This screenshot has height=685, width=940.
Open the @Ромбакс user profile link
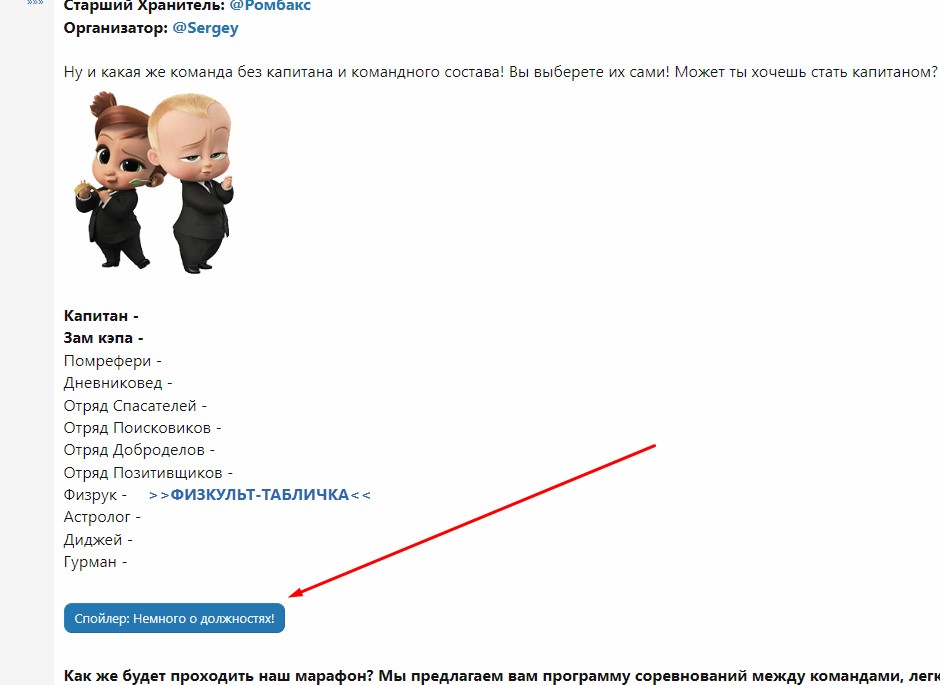(x=270, y=6)
